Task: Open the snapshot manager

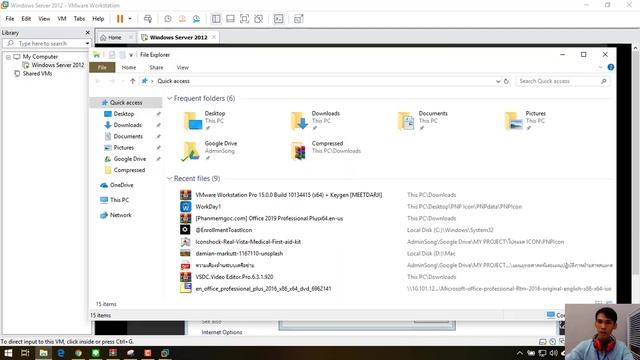Action: [x=196, y=19]
